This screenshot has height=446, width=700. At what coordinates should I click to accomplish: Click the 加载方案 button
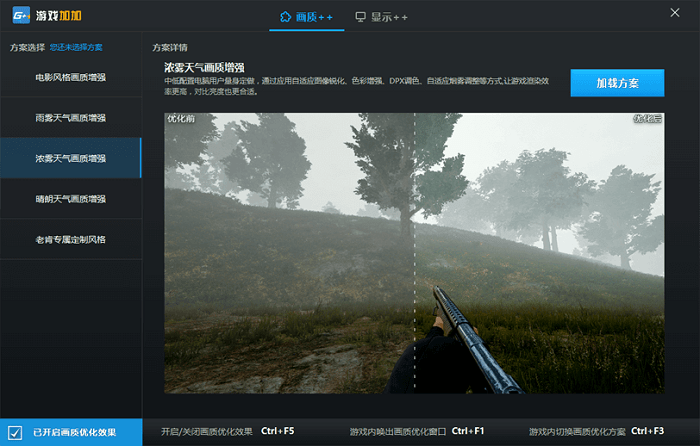coord(617,83)
